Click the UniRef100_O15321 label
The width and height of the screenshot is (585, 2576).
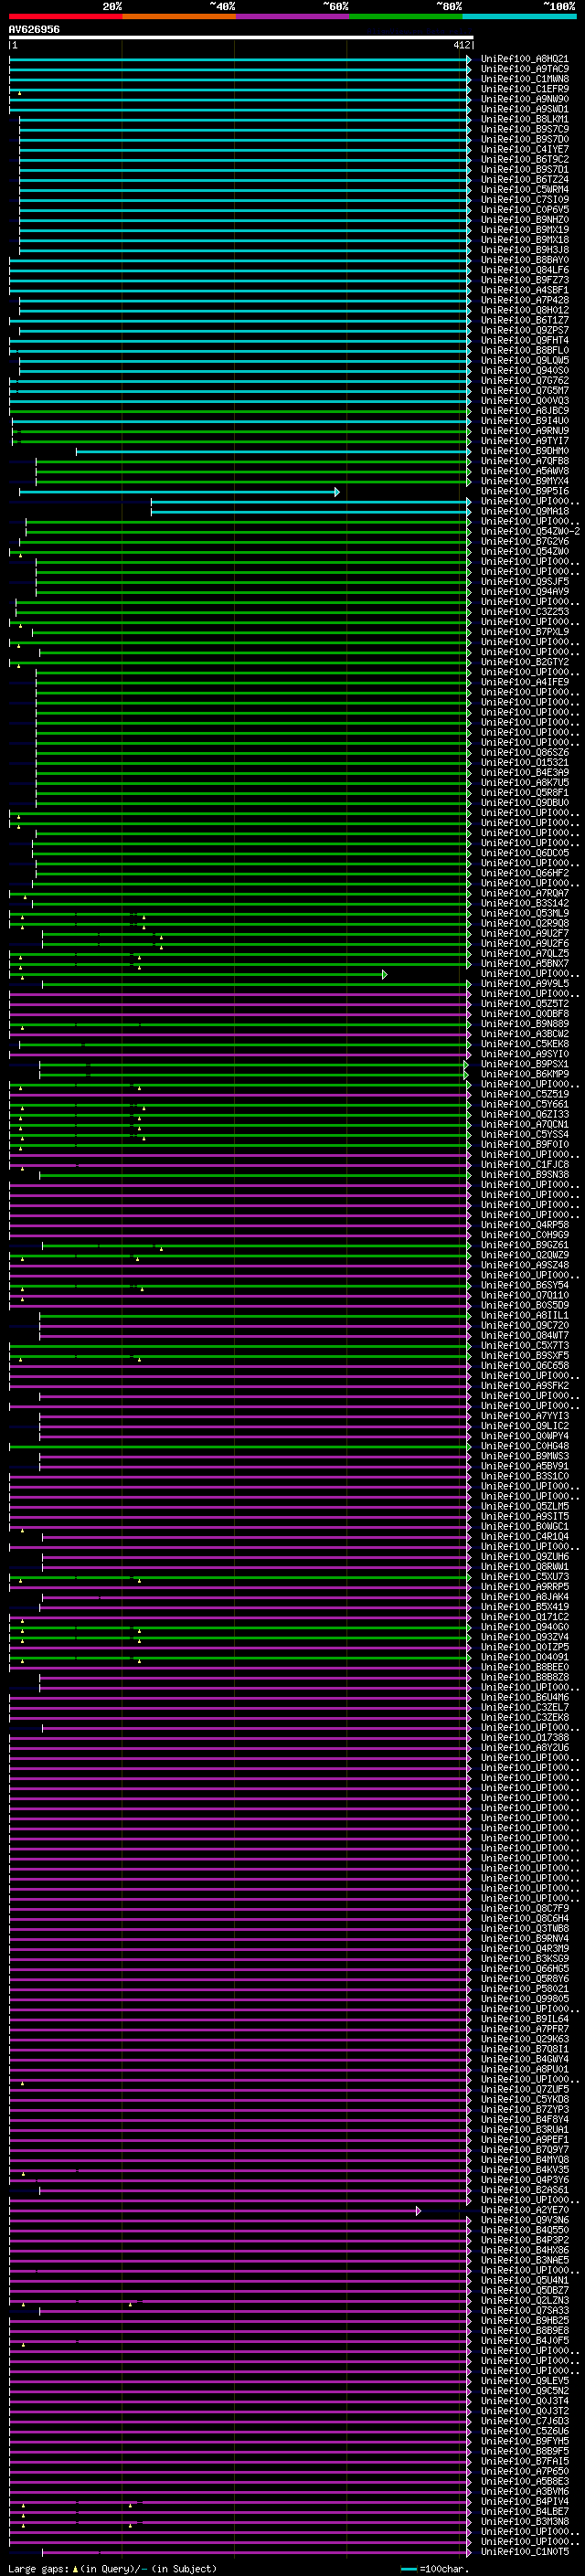point(525,763)
